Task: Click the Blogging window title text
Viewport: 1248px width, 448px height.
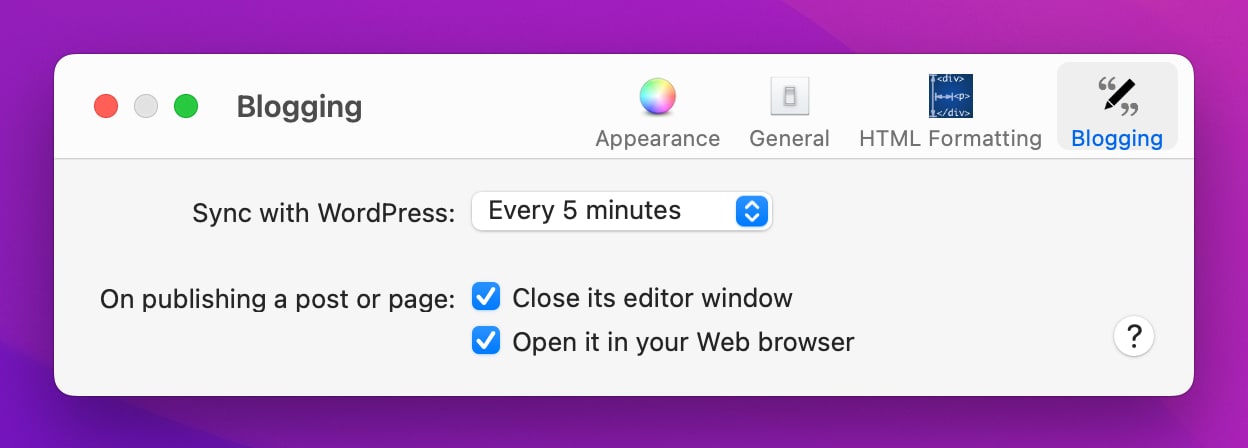Action: tap(299, 107)
